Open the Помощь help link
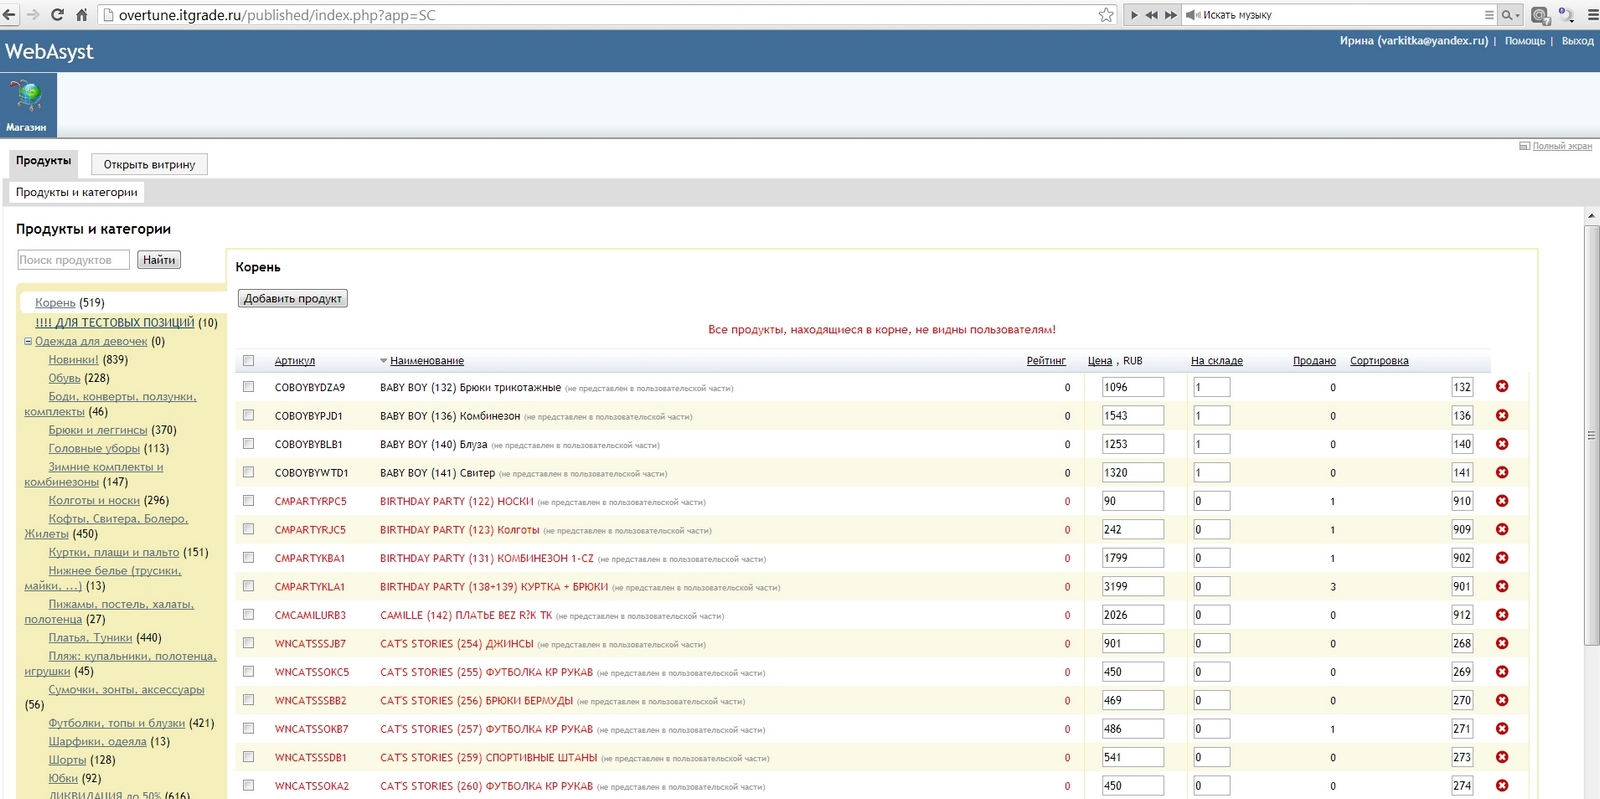The width and height of the screenshot is (1600, 799). coord(1525,41)
